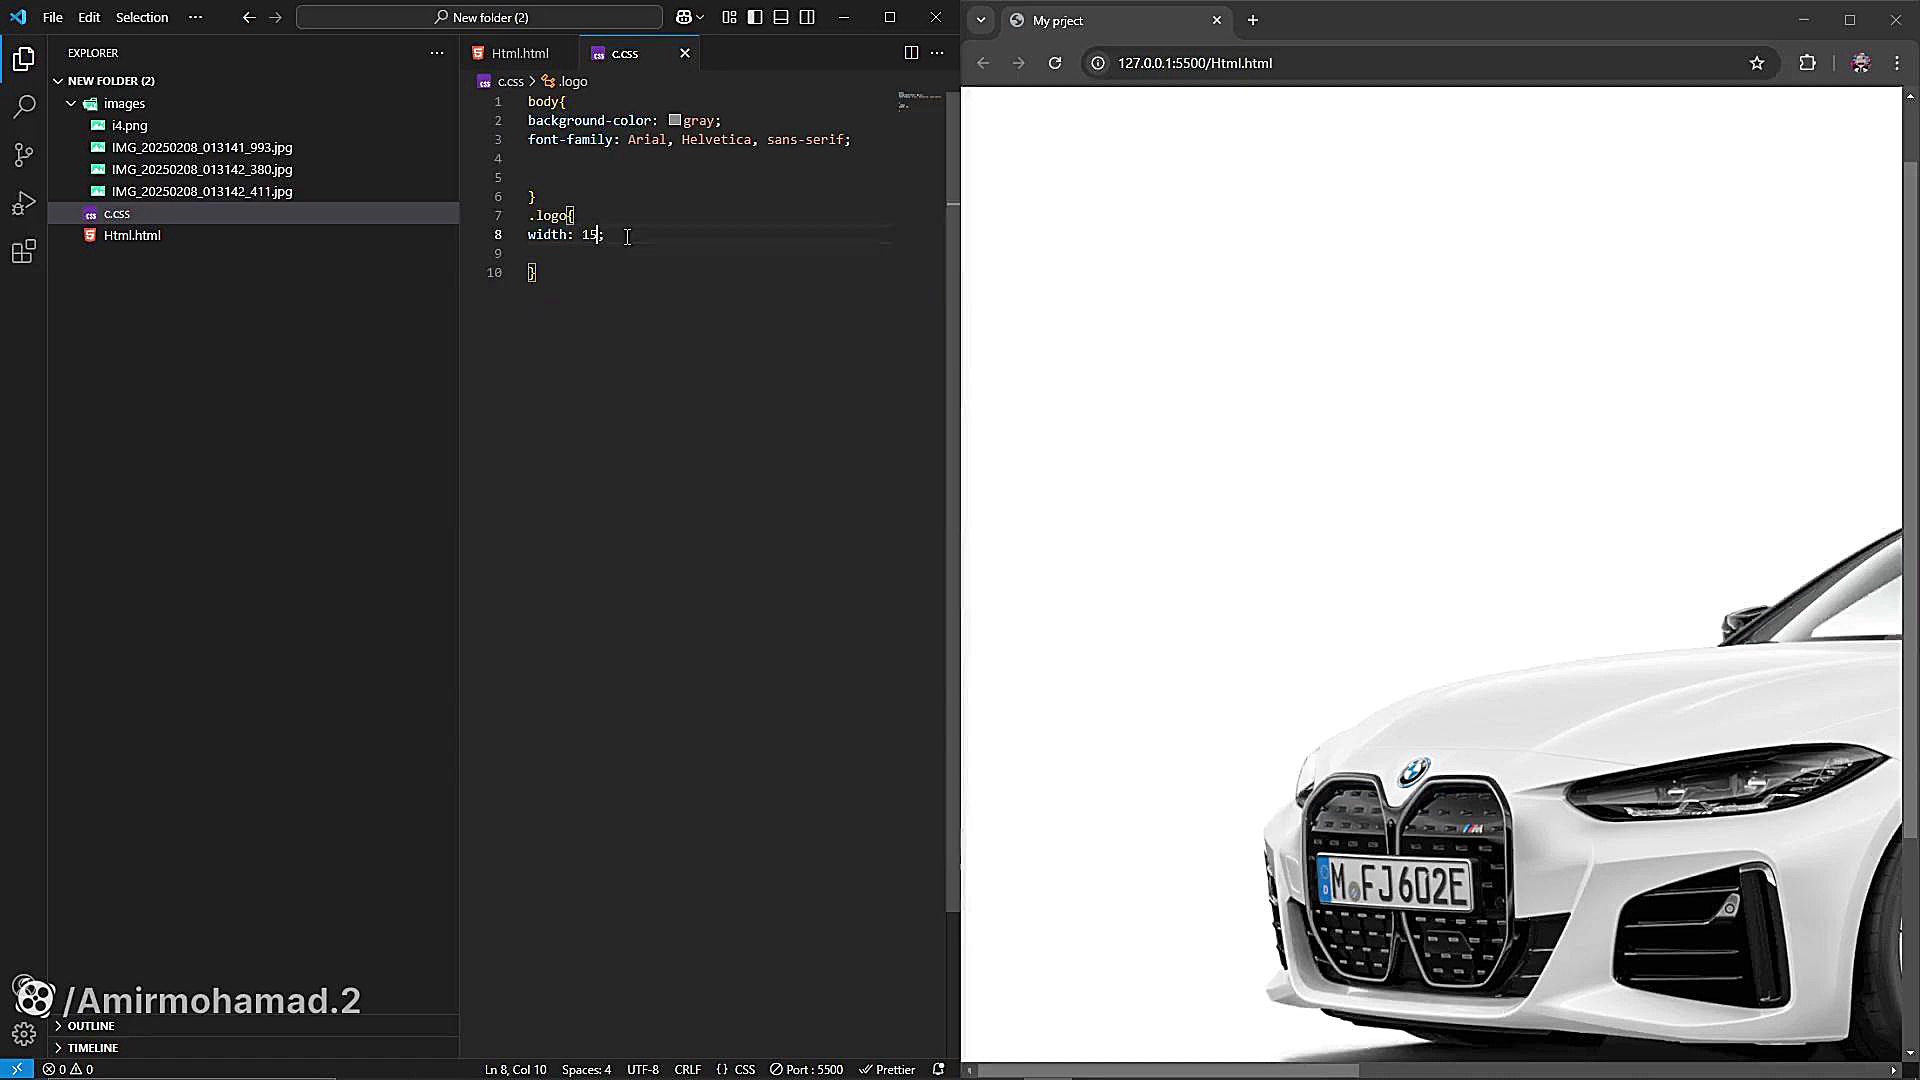Open the i4.png file
Screen dimensions: 1920x1080
click(x=129, y=125)
